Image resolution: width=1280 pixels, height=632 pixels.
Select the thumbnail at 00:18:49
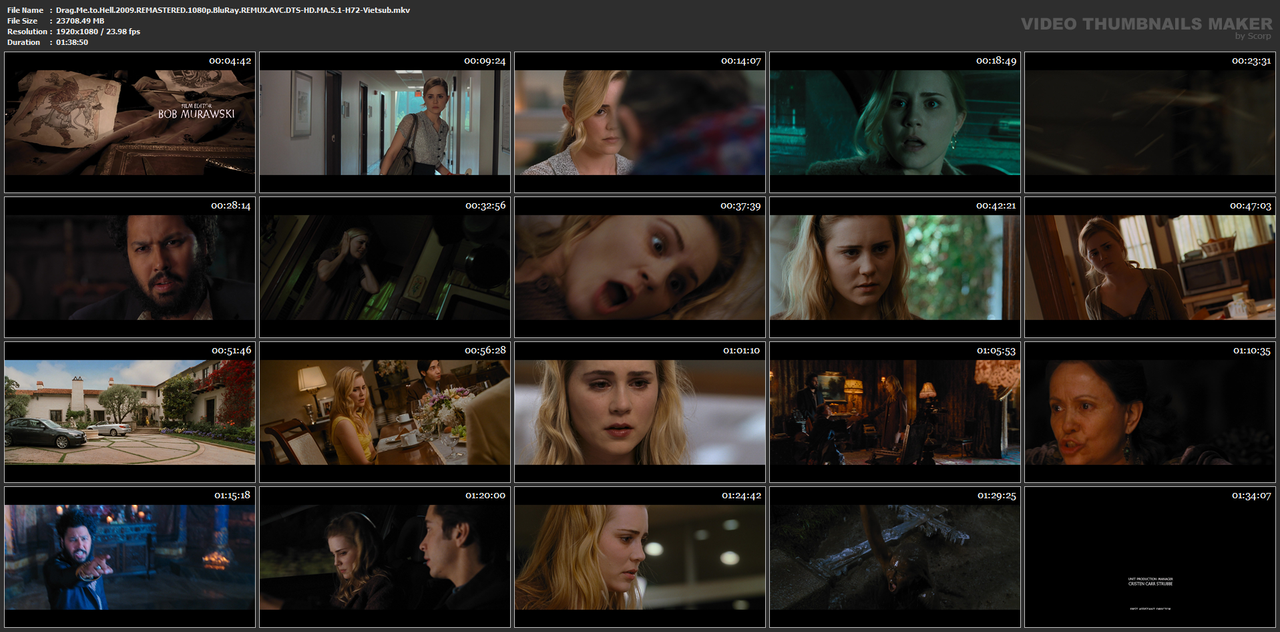click(895, 122)
